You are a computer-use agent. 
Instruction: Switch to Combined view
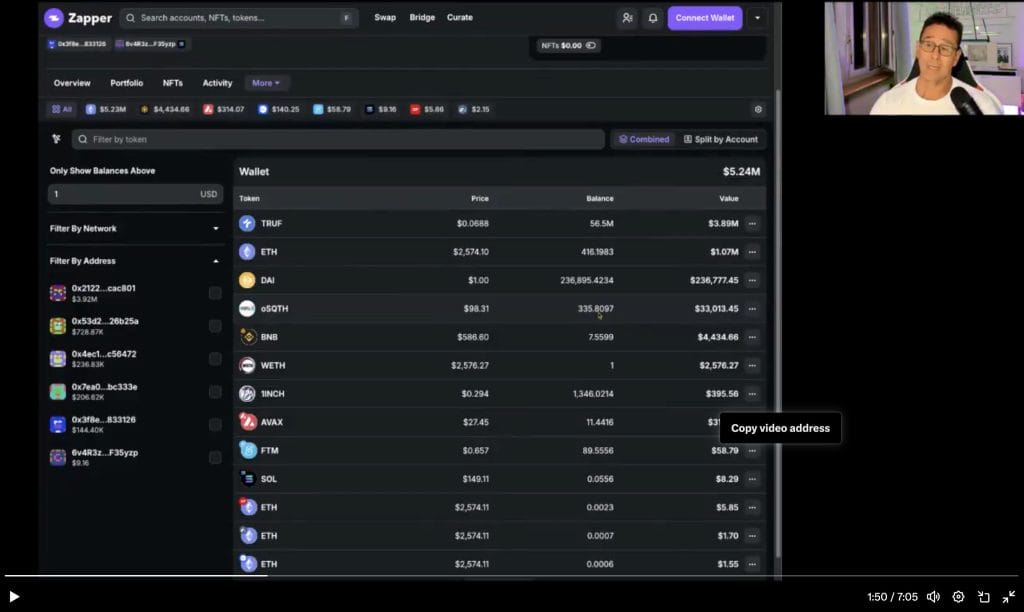[644, 139]
